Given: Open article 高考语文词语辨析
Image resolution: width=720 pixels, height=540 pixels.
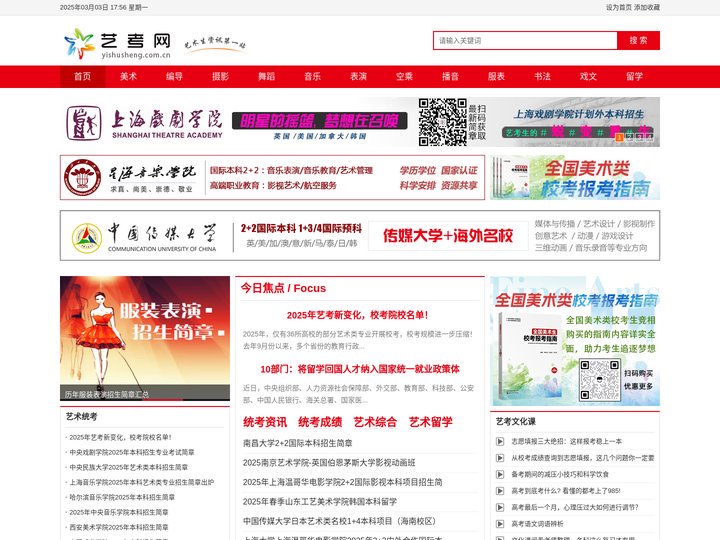Looking at the screenshot, I should (537, 524).
